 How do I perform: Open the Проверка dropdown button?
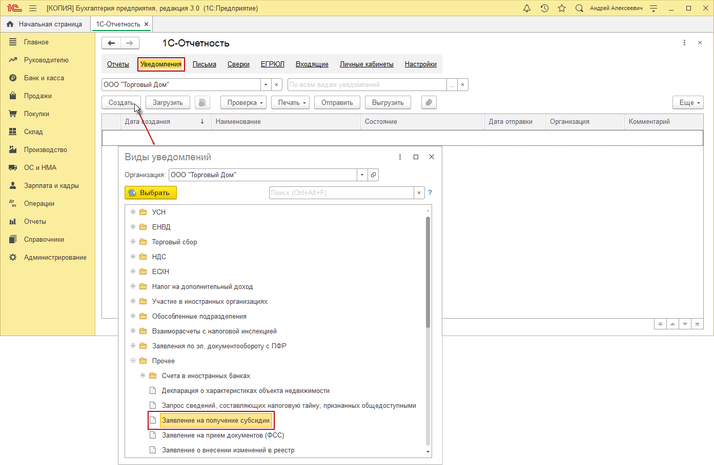pos(244,102)
